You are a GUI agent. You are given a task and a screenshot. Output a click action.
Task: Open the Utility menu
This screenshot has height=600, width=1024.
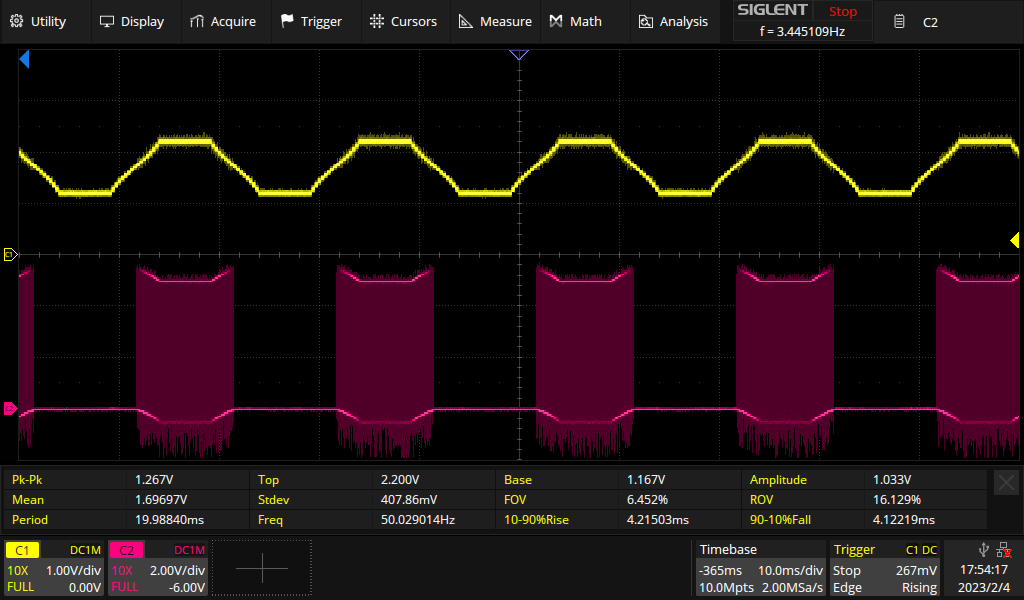point(38,22)
